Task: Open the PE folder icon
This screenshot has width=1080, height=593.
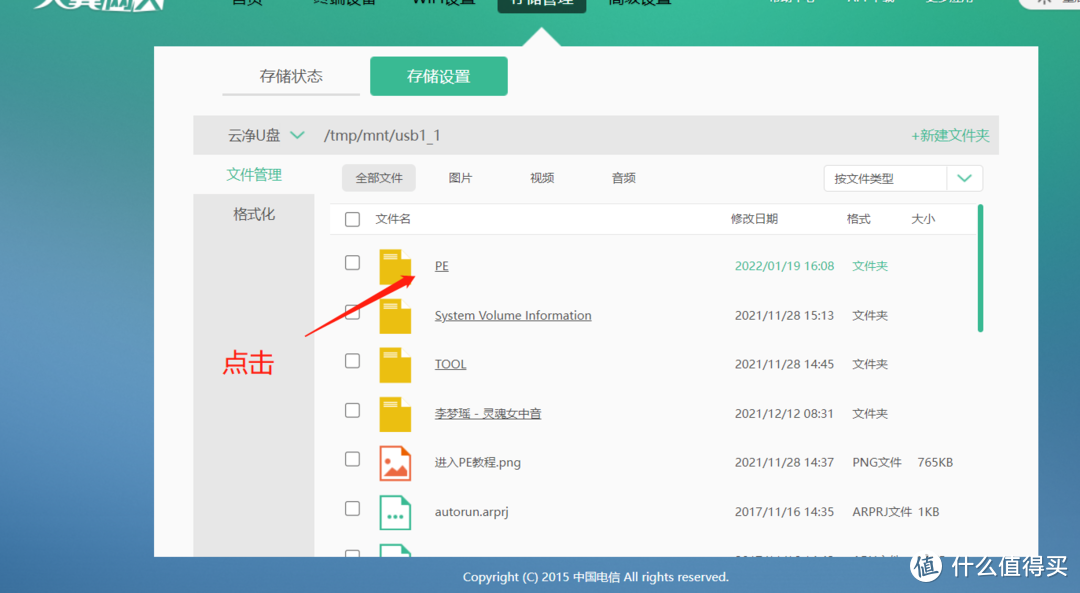Action: tap(394, 265)
